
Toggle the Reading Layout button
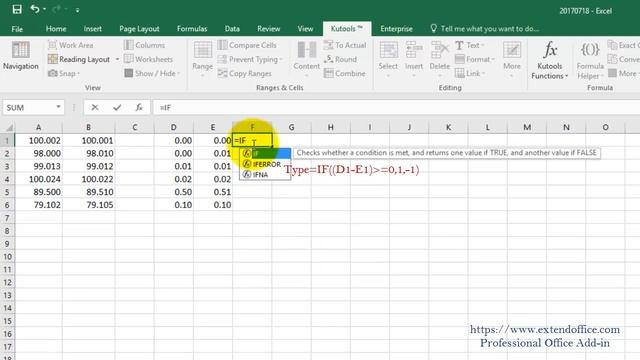coord(79,59)
